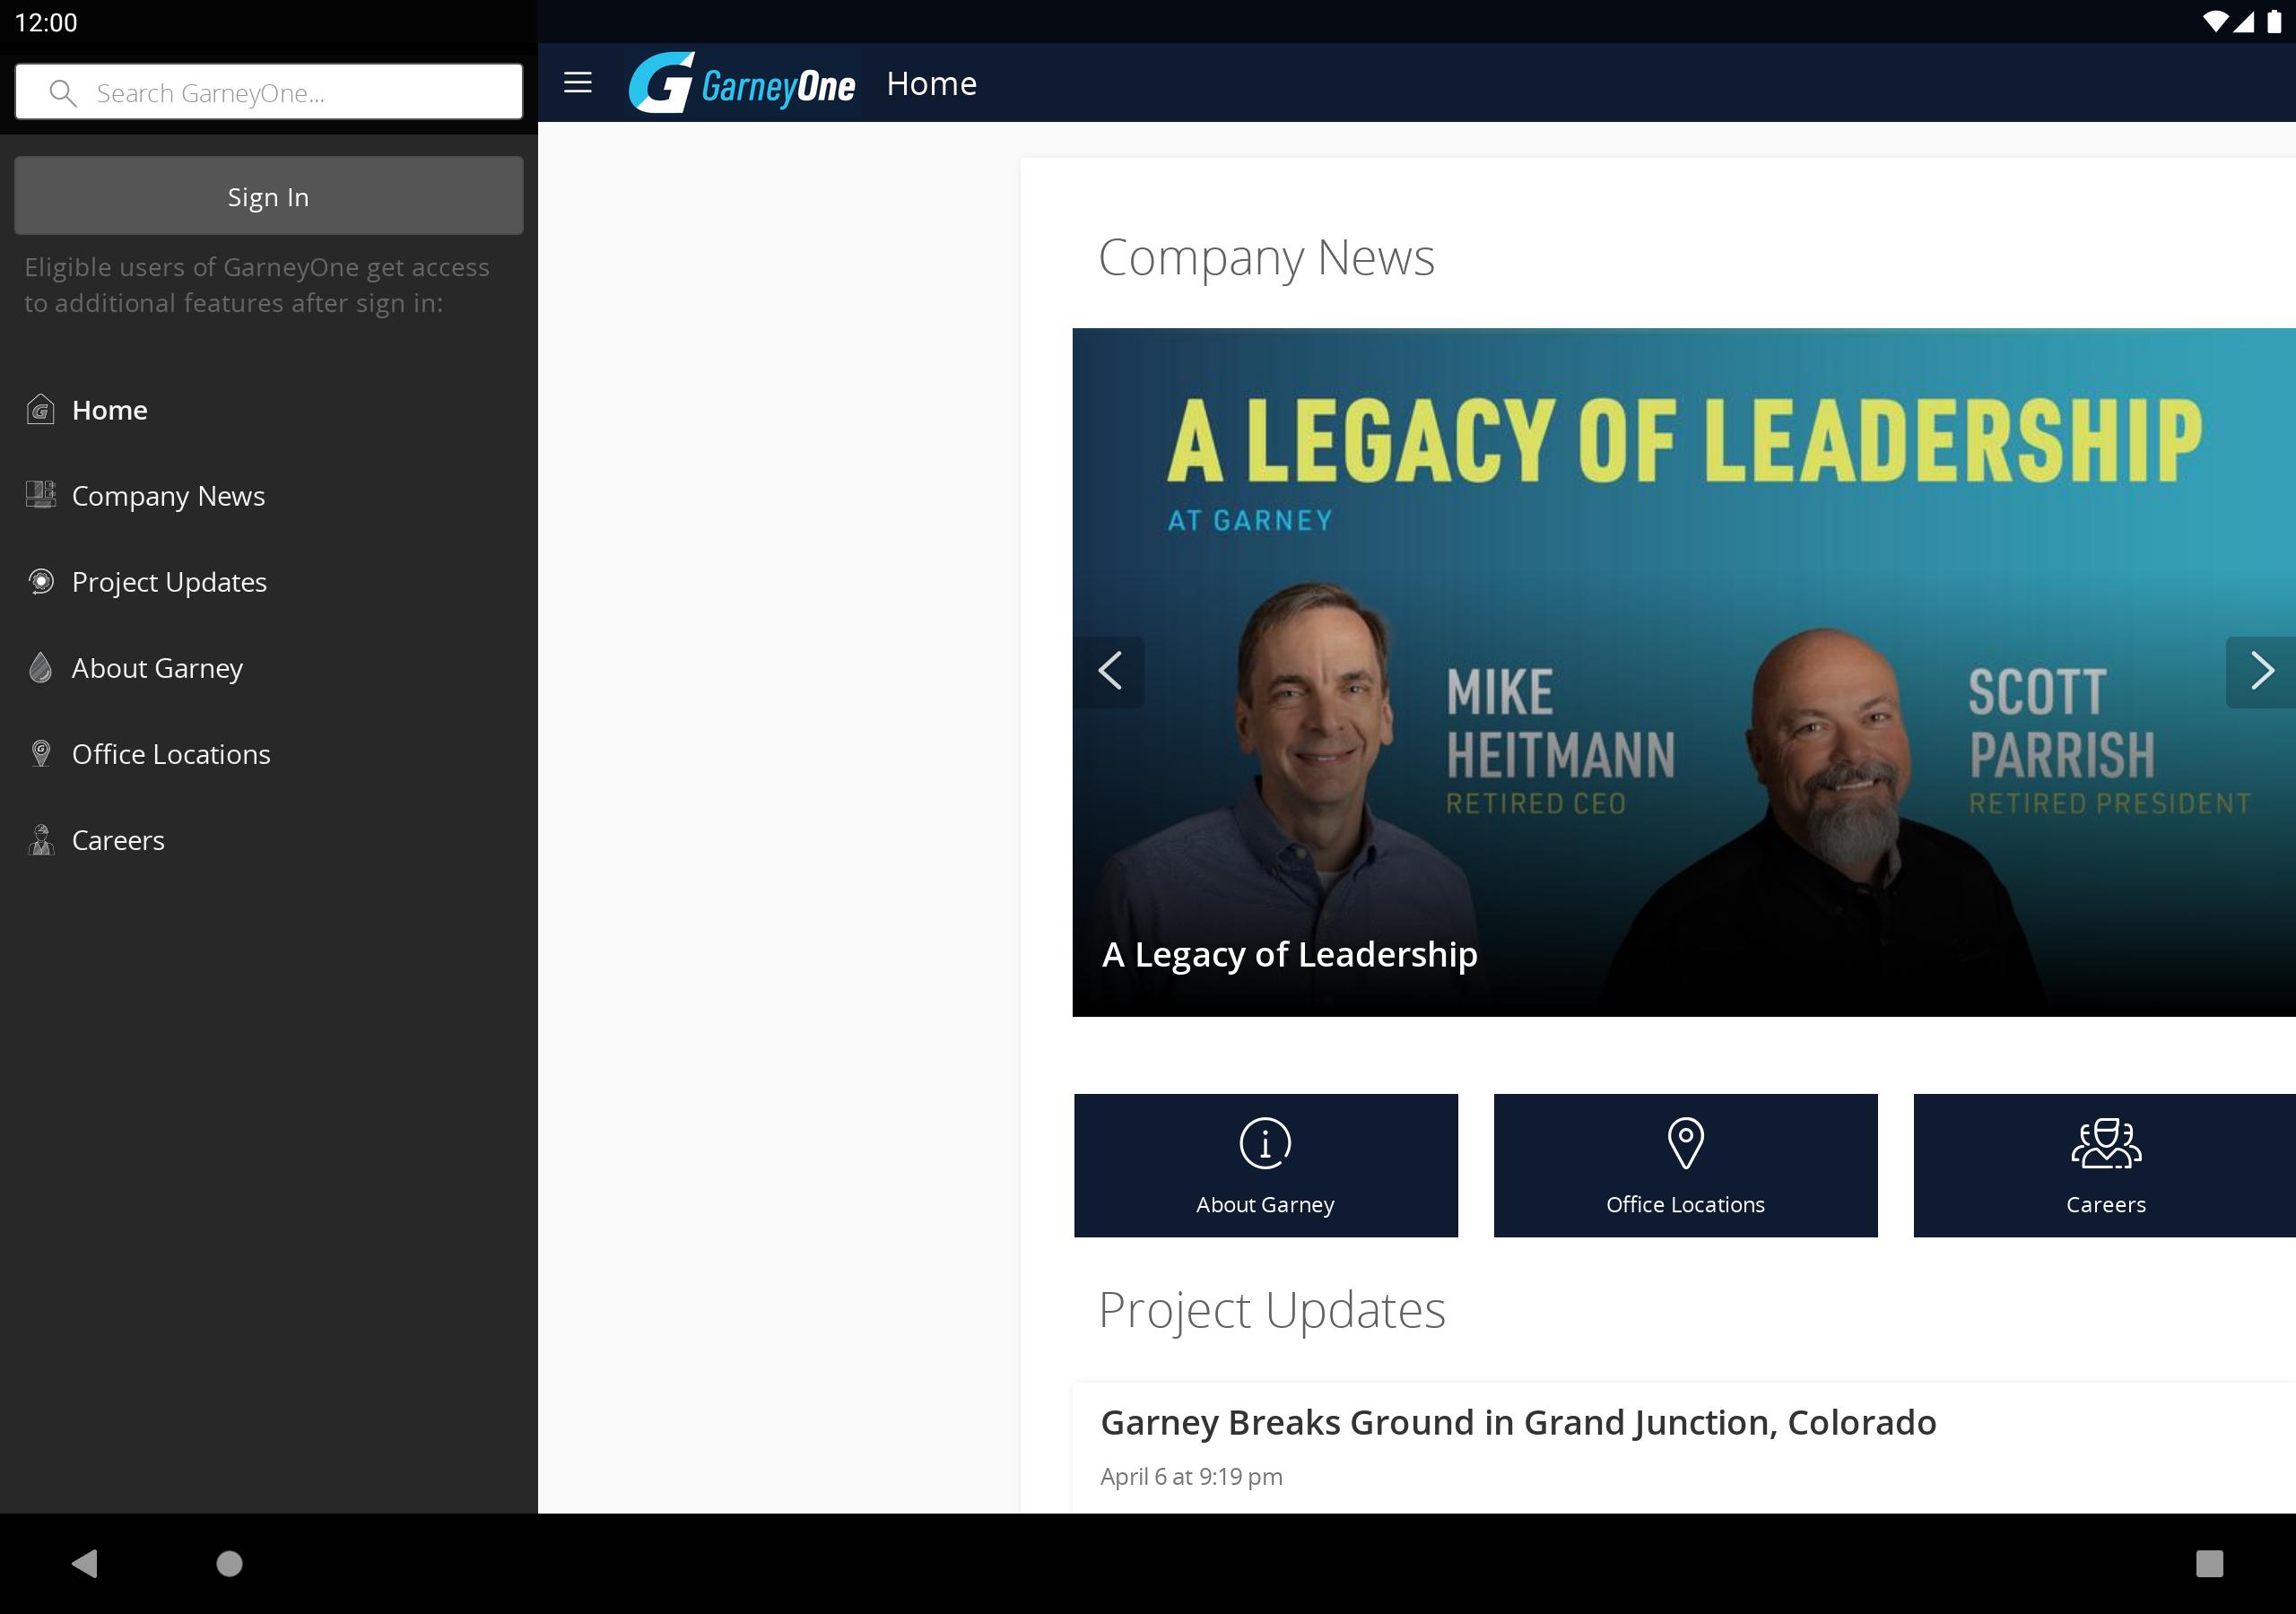Open the Legacy of Leadership banner image
The height and width of the screenshot is (1614, 2296).
tap(1684, 672)
